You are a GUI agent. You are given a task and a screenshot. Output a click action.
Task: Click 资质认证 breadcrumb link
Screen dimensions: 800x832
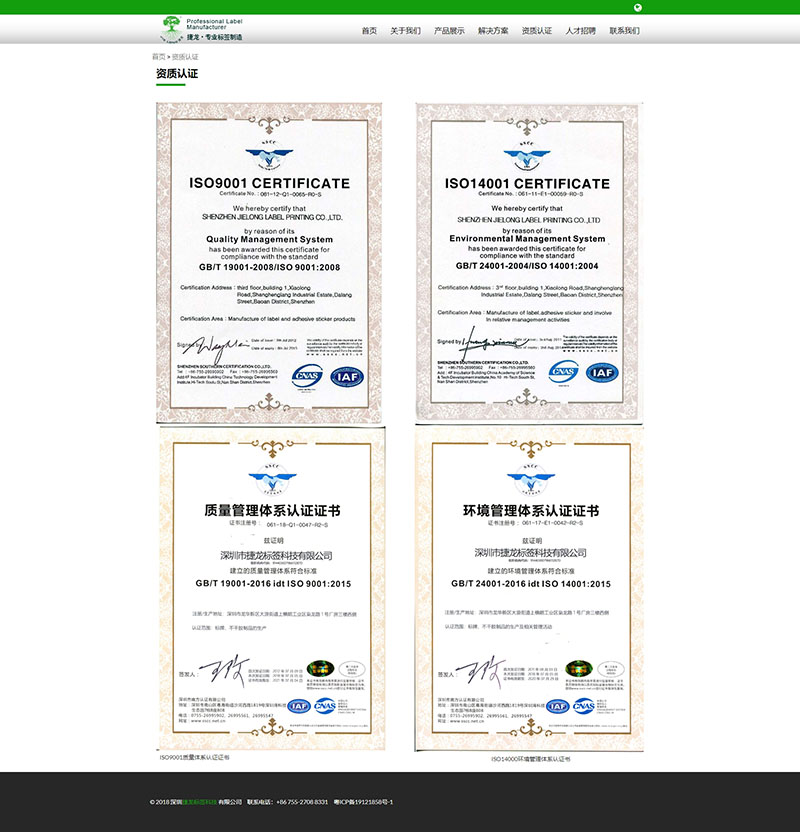[x=185, y=57]
